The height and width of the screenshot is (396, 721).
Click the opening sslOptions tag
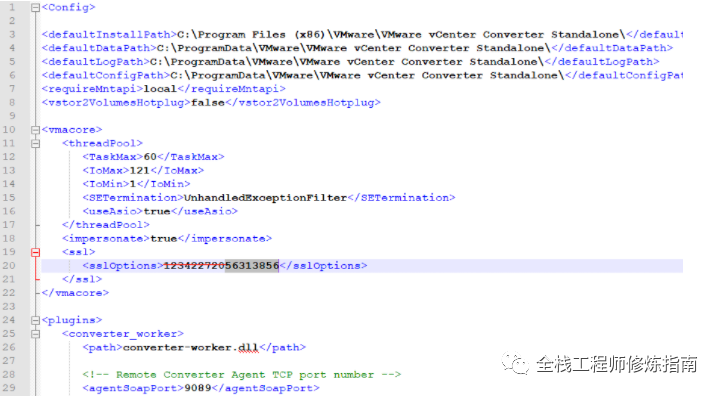click(123, 265)
